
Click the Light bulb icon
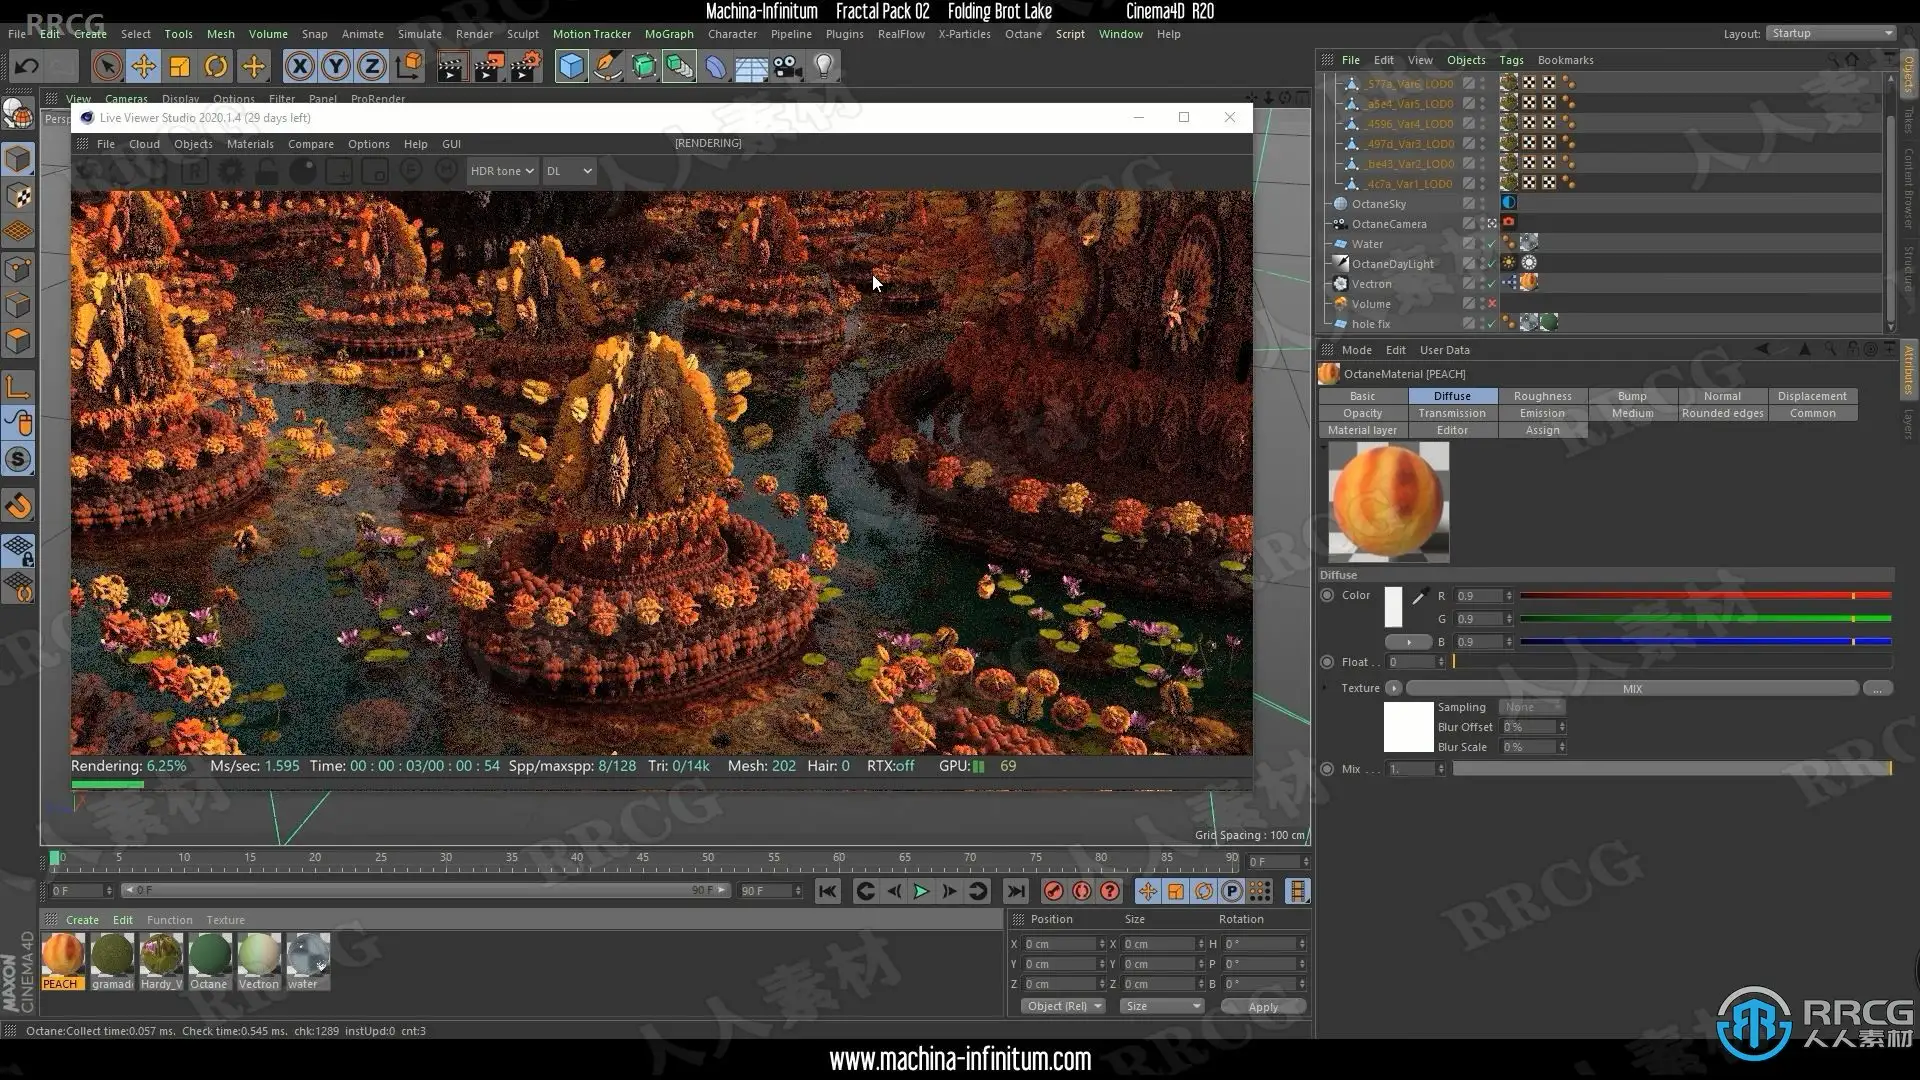(x=823, y=67)
